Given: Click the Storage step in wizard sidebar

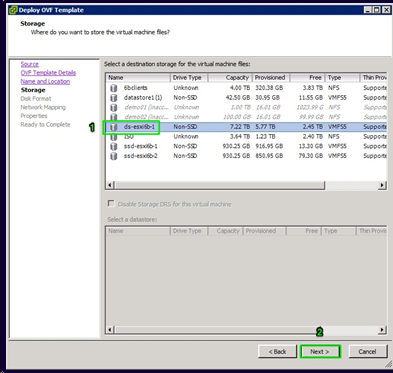Looking at the screenshot, I should [33, 90].
